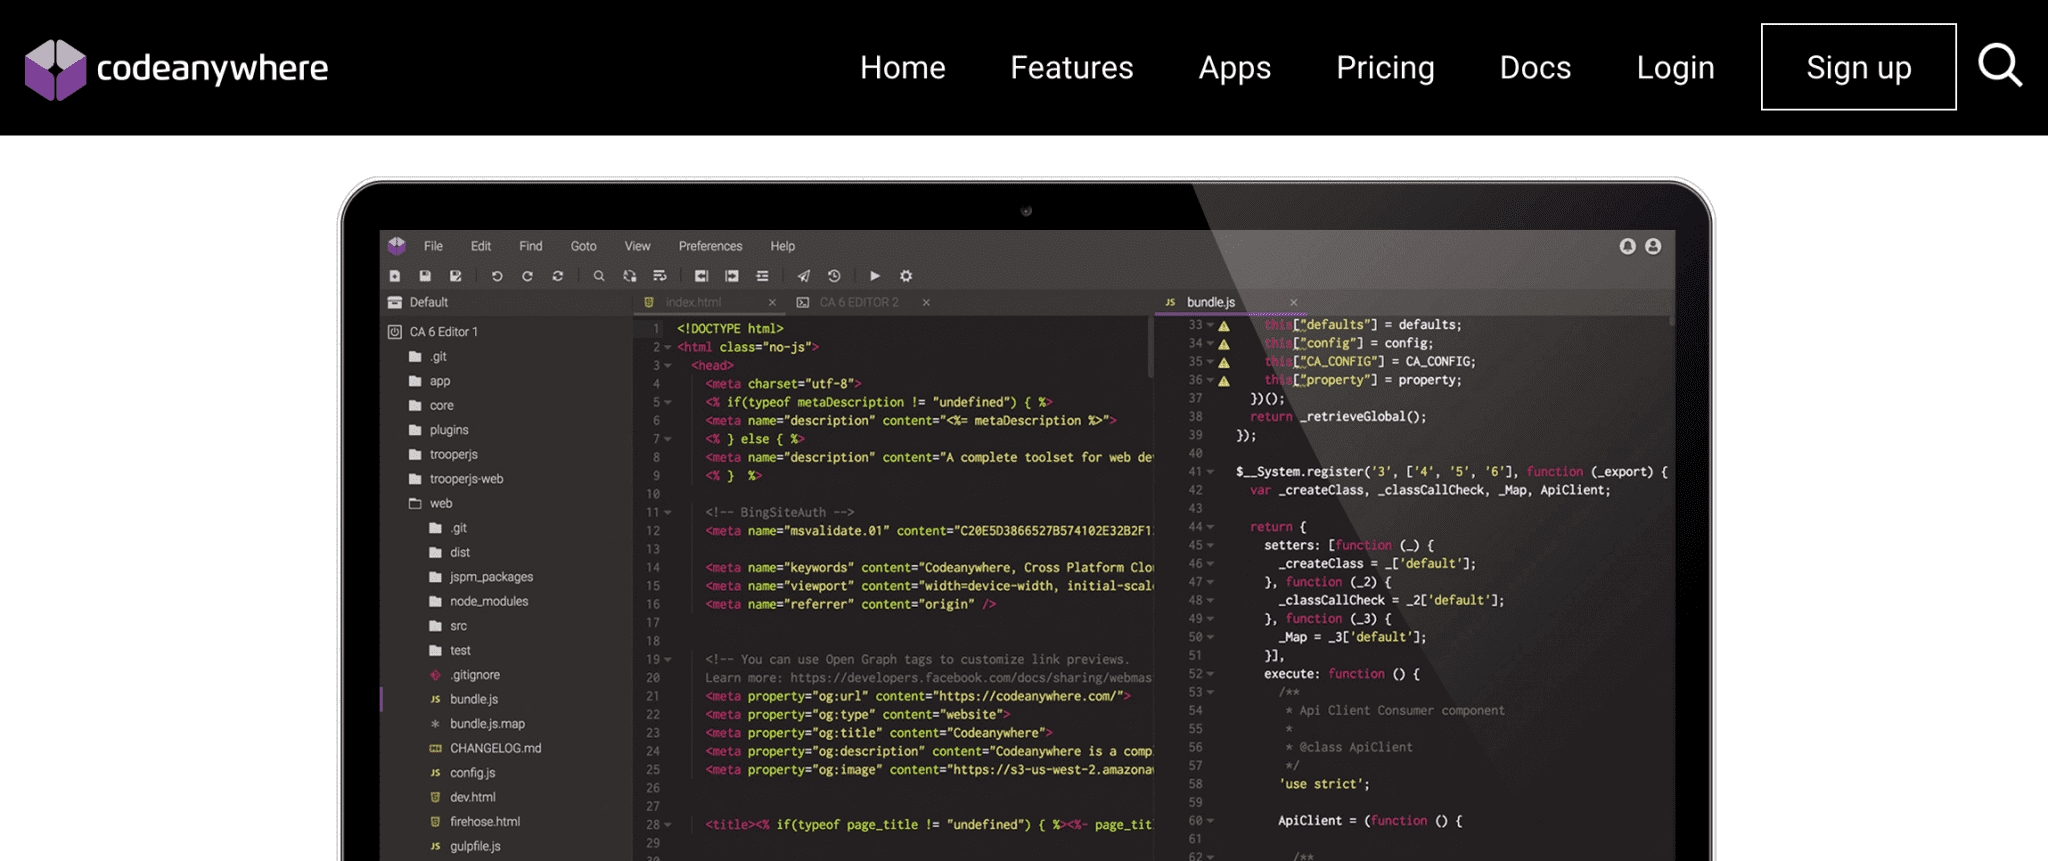Click the outdent left-arrow toolbar icon
The width and height of the screenshot is (2048, 861).
(x=701, y=276)
